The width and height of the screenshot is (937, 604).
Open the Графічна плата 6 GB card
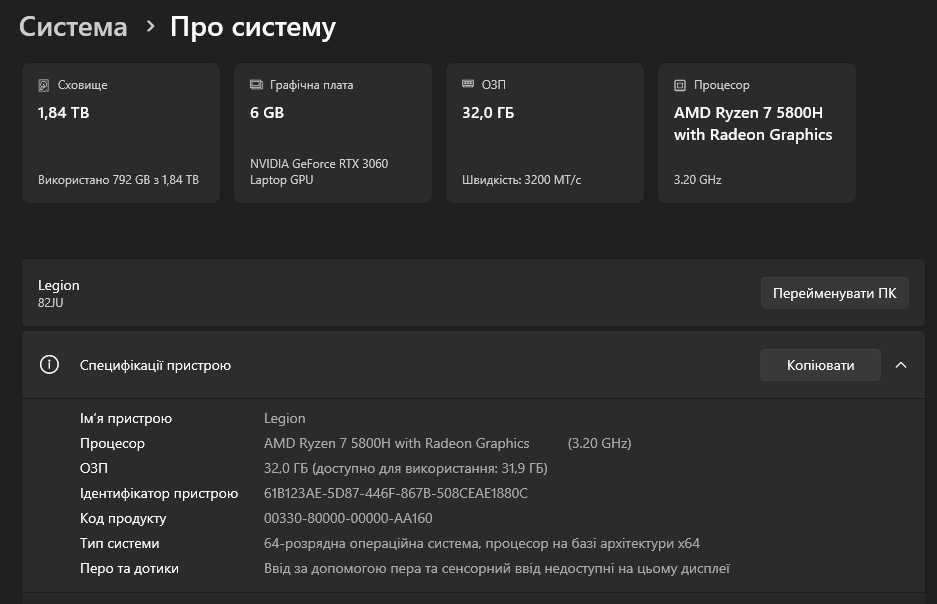[333, 133]
